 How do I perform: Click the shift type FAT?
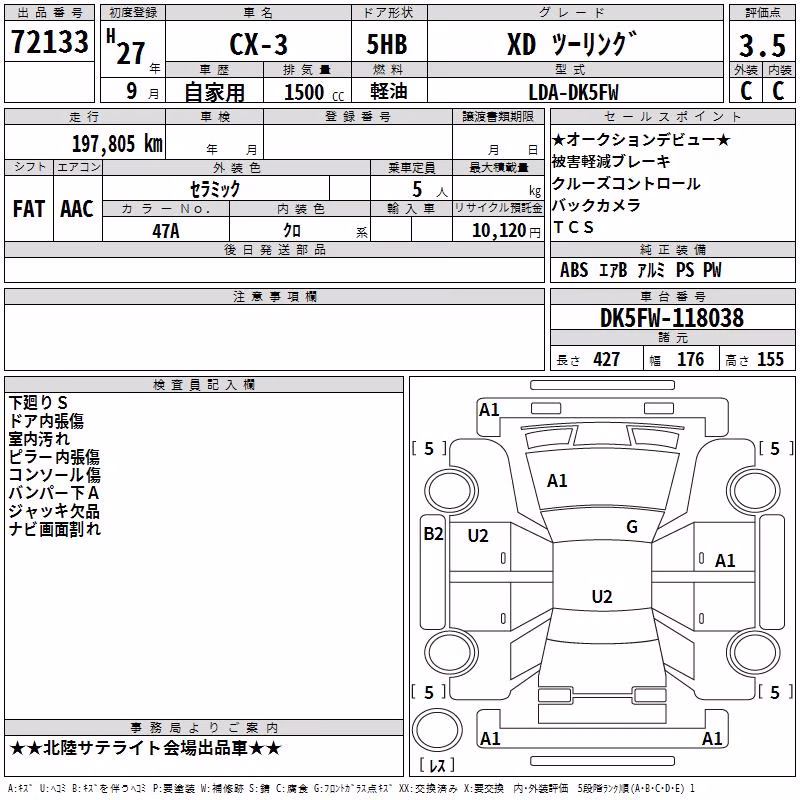[x=29, y=209]
